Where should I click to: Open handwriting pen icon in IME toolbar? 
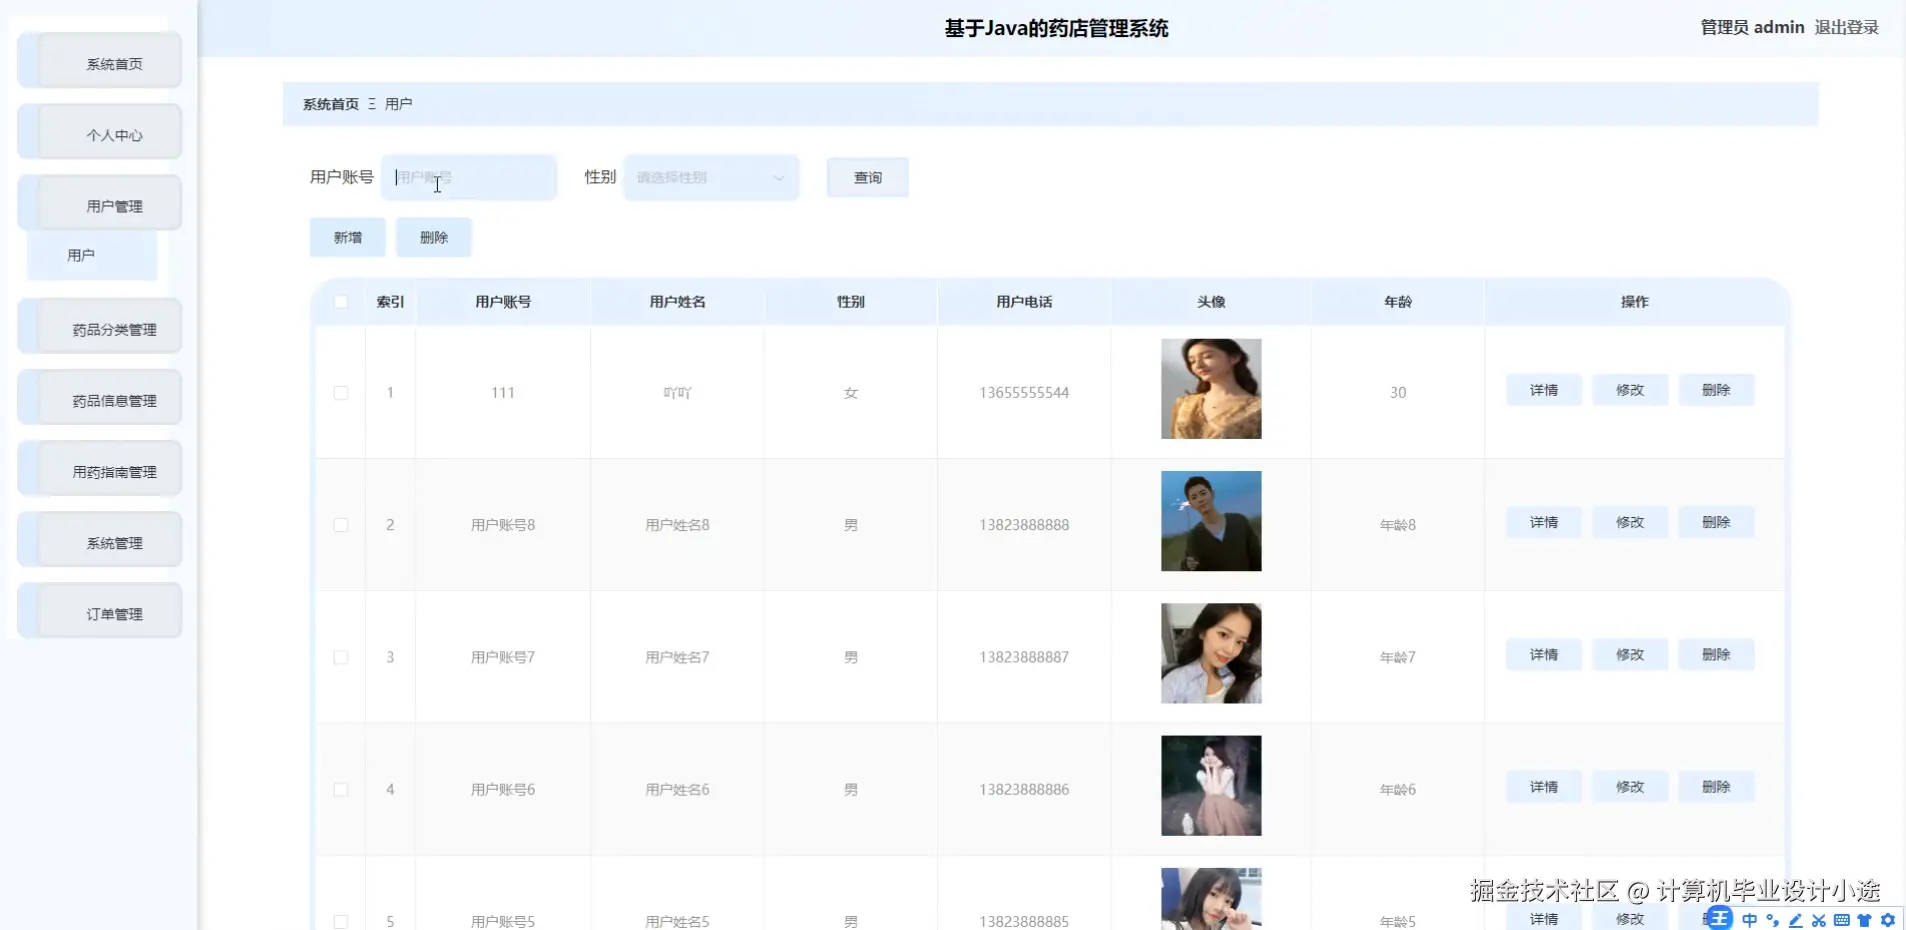point(1796,920)
